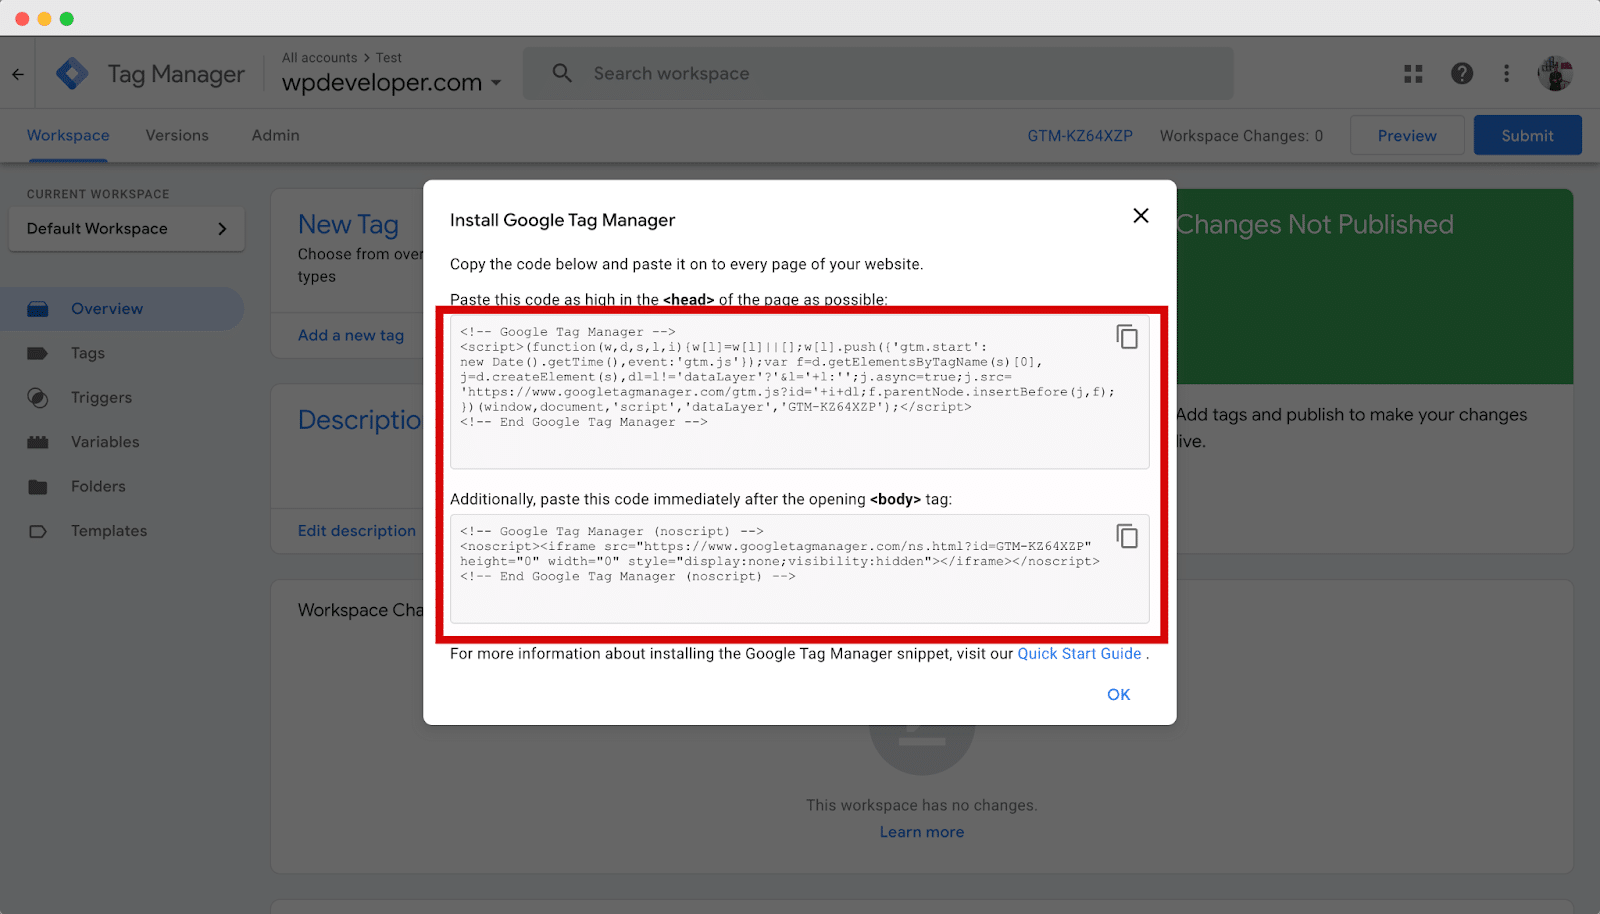The image size is (1600, 914).
Task: Click the Test breadcrumb
Action: [389, 58]
